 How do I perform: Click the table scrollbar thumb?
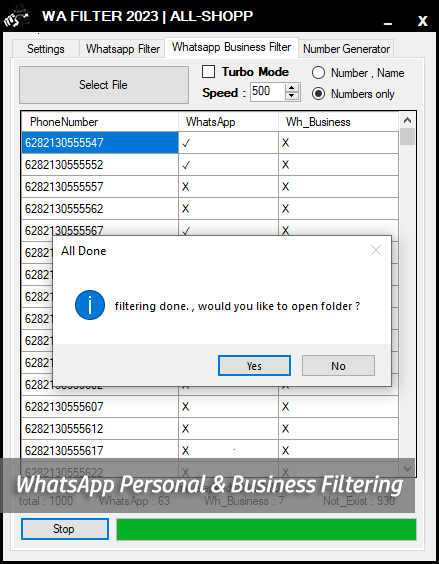point(407,137)
